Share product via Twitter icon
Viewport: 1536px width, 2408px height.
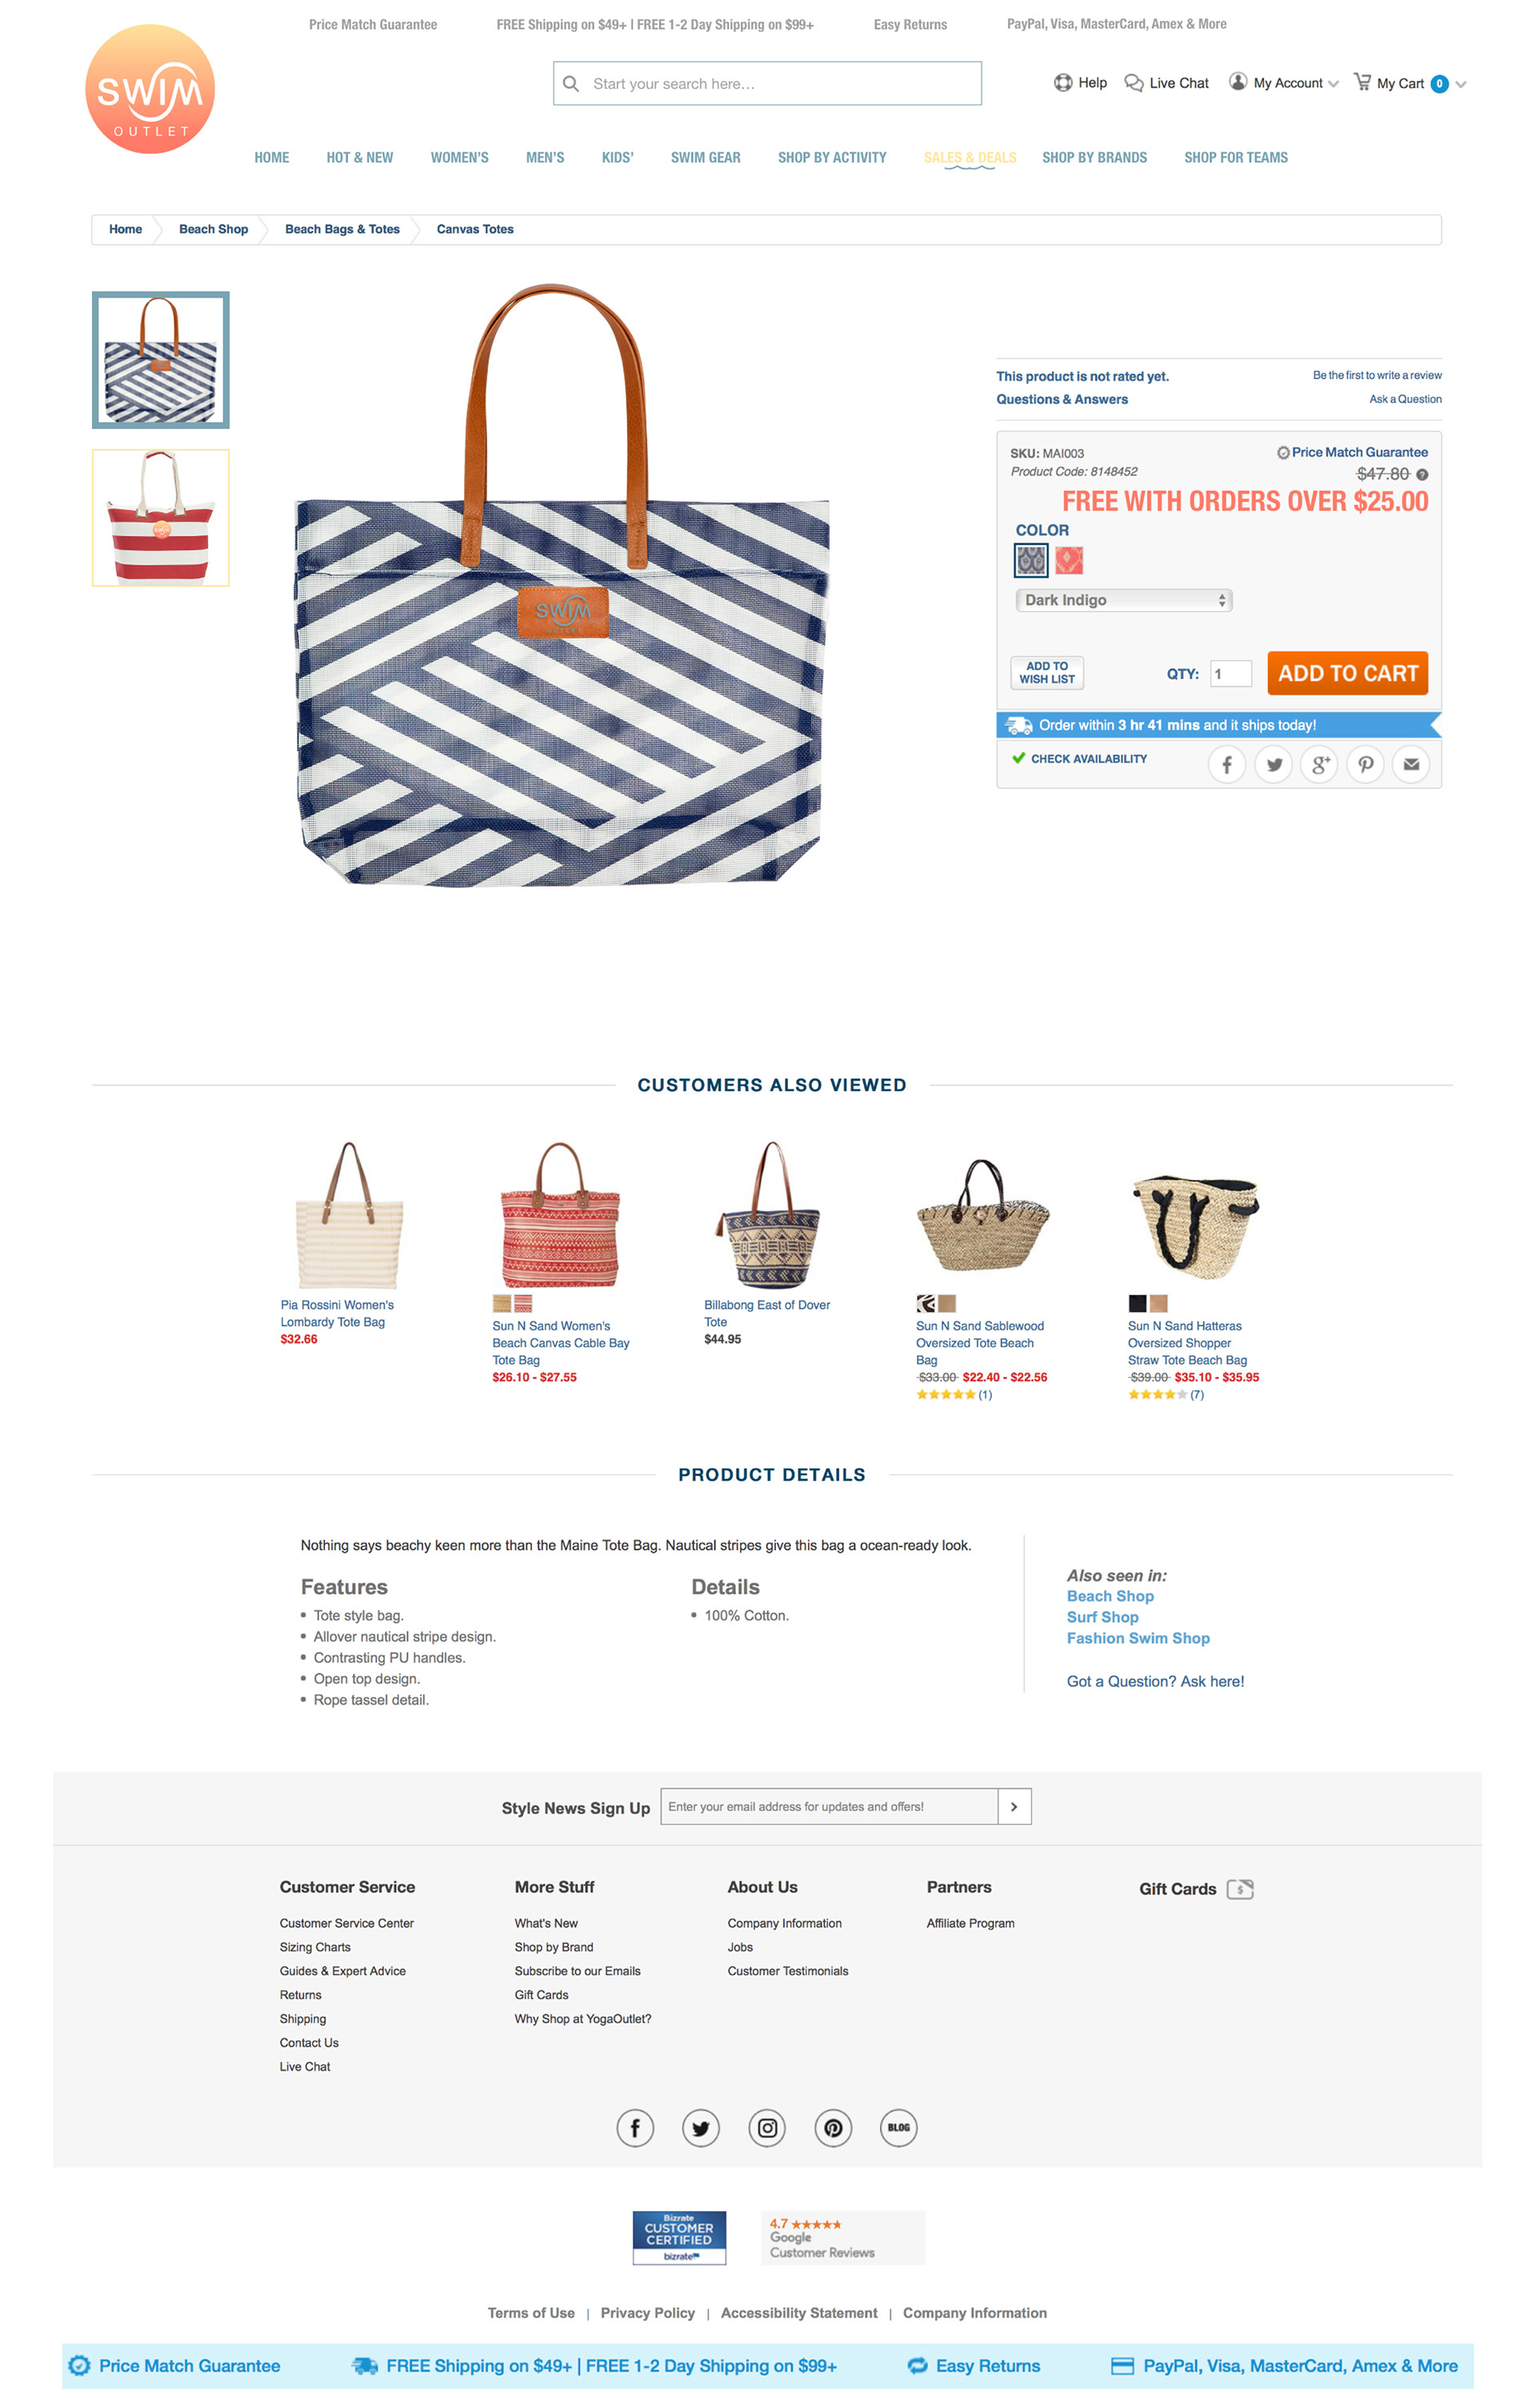(1273, 765)
